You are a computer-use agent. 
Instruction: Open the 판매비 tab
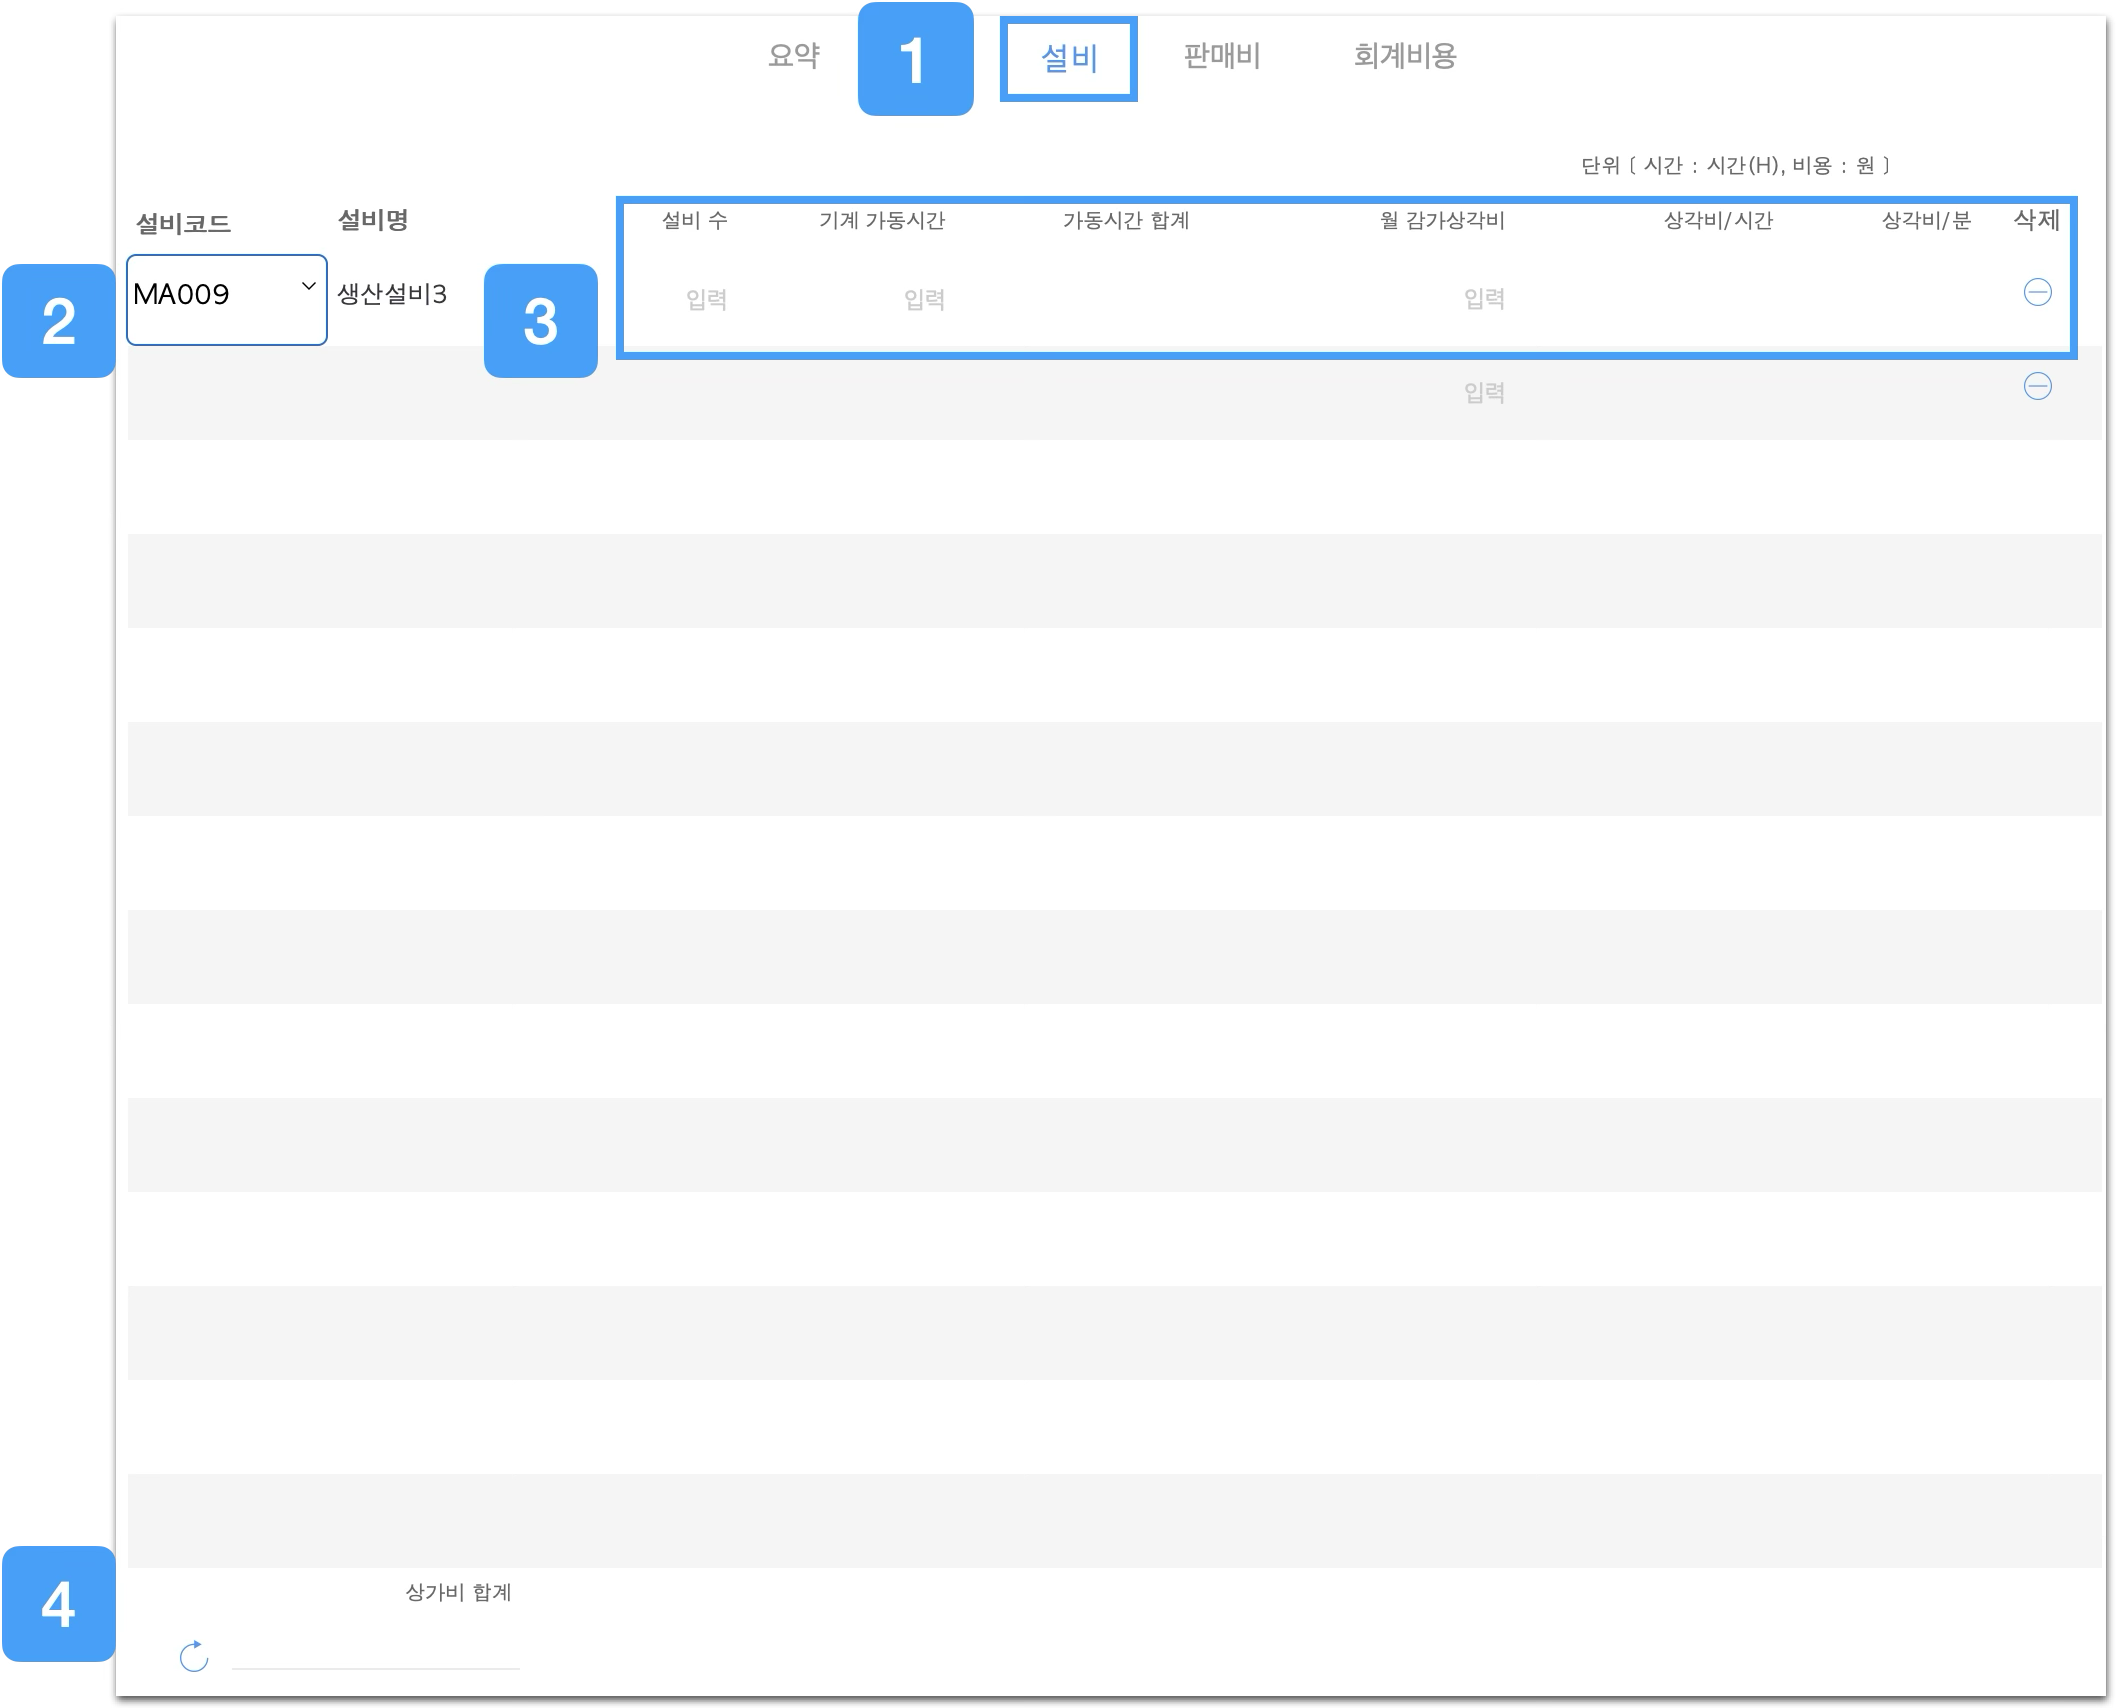point(1221,56)
